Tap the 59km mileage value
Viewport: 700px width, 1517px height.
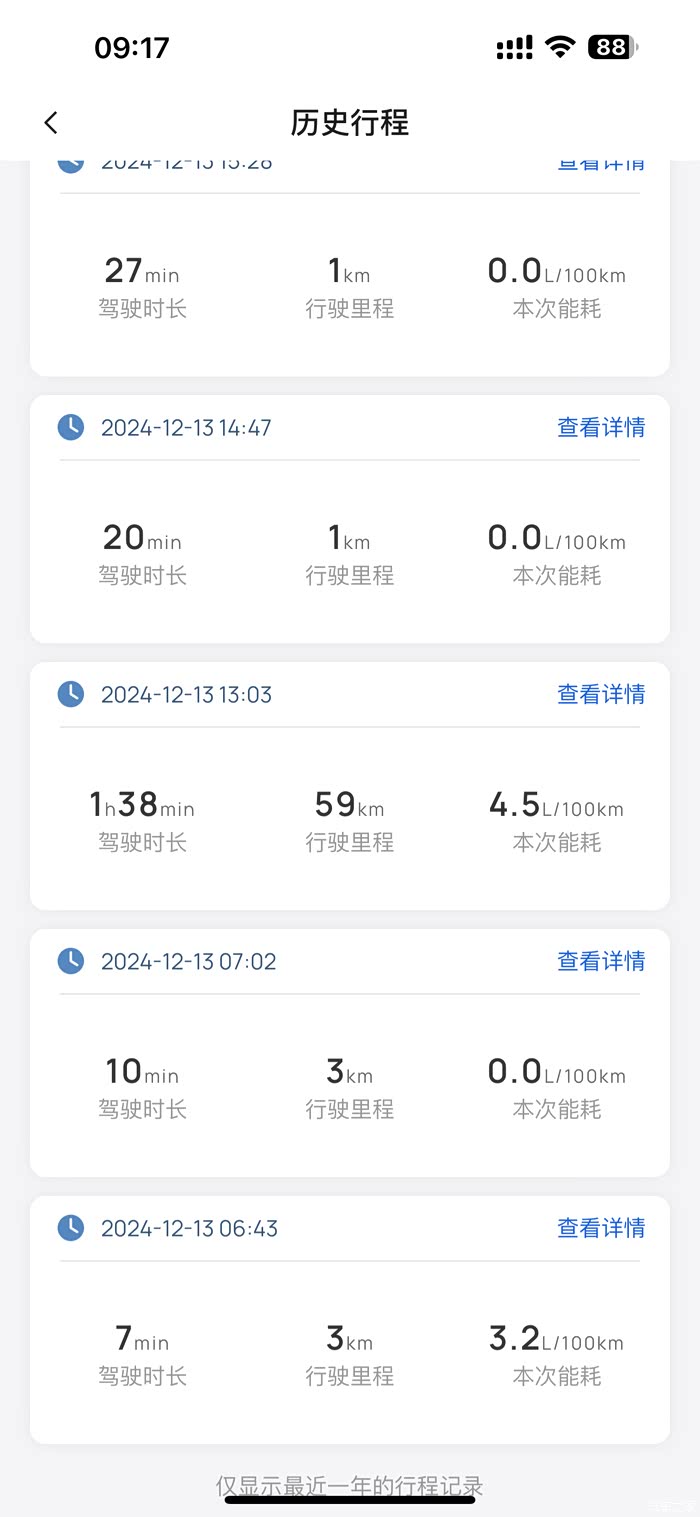coord(349,805)
